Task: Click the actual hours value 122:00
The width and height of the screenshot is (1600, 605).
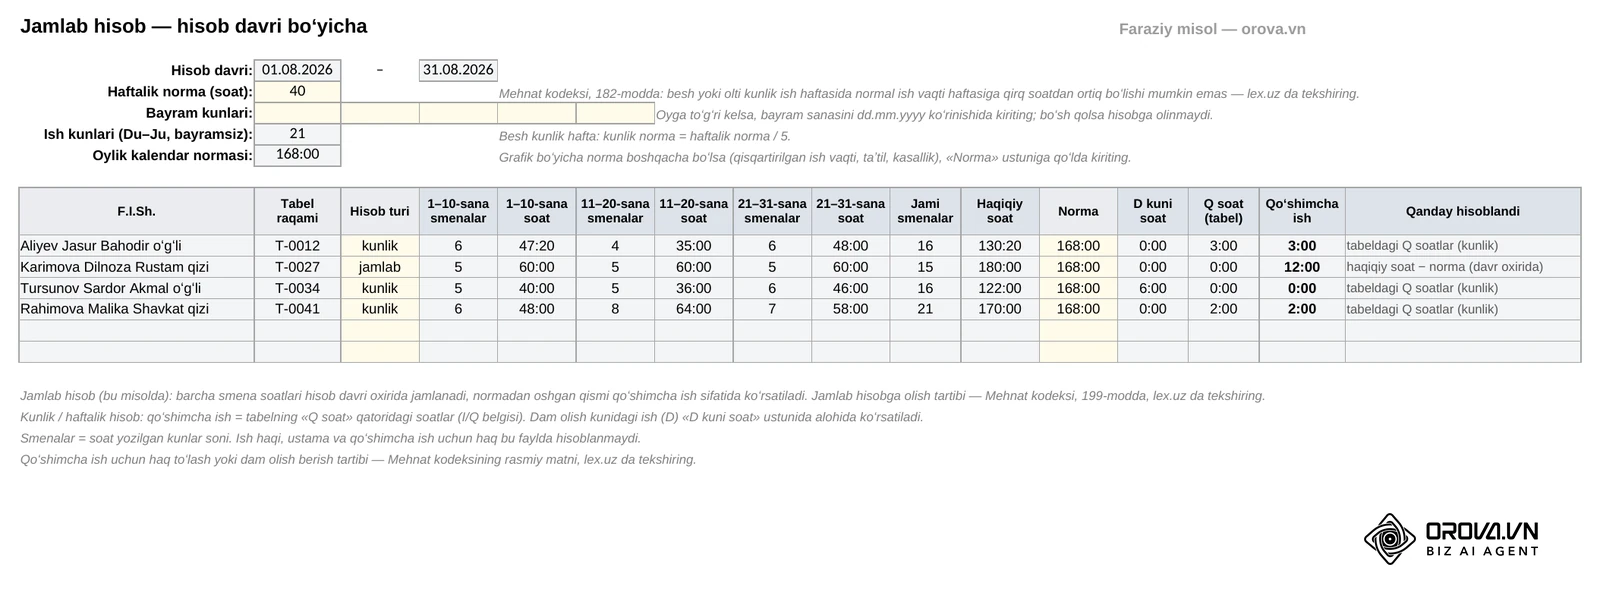Action: click(1000, 288)
